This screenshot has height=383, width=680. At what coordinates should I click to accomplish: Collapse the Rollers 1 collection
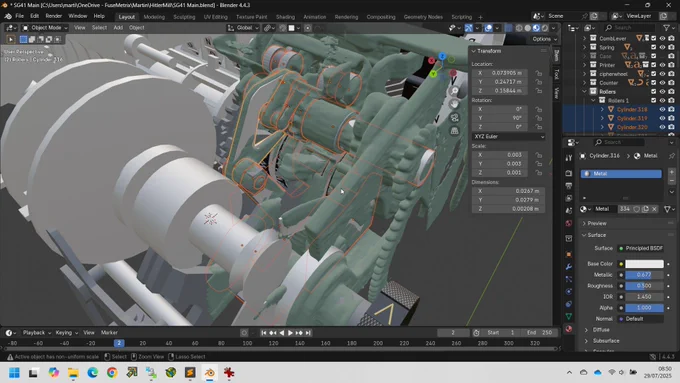(x=593, y=100)
